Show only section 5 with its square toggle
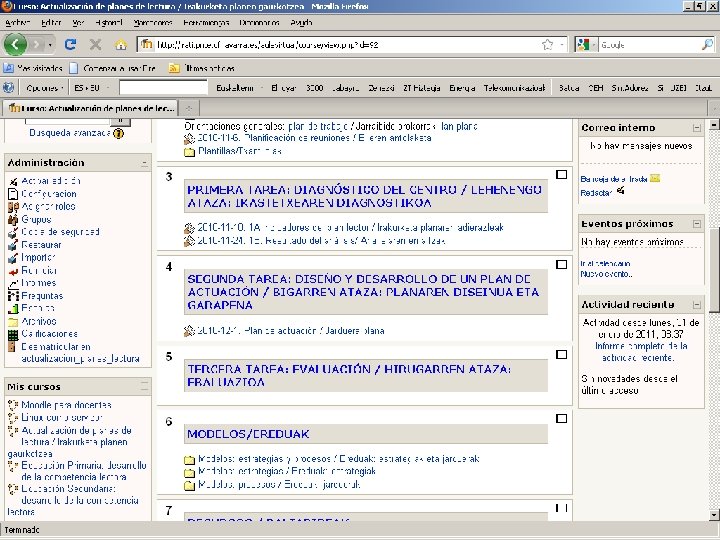Viewport: 720px width, 540px height. point(561,354)
